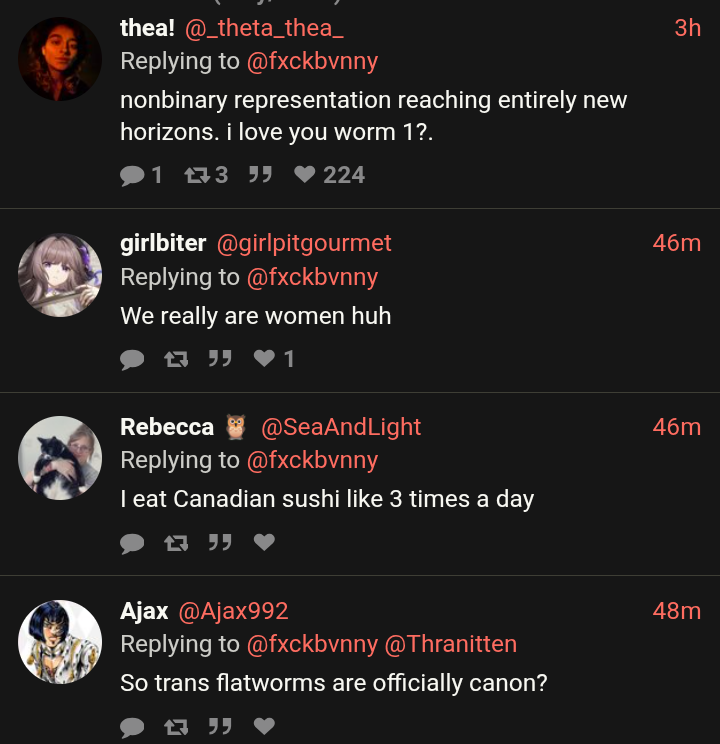Like Ajax's trans flatworms tweet
Image resolution: width=720 pixels, height=744 pixels.
tap(264, 726)
